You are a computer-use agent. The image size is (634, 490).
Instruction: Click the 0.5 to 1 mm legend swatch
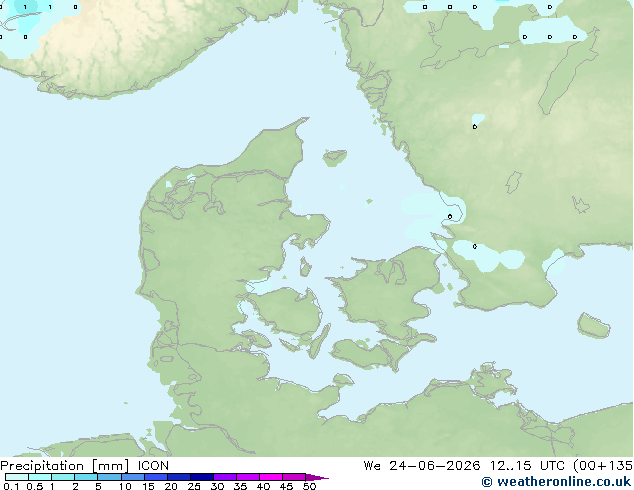[x=40, y=477]
